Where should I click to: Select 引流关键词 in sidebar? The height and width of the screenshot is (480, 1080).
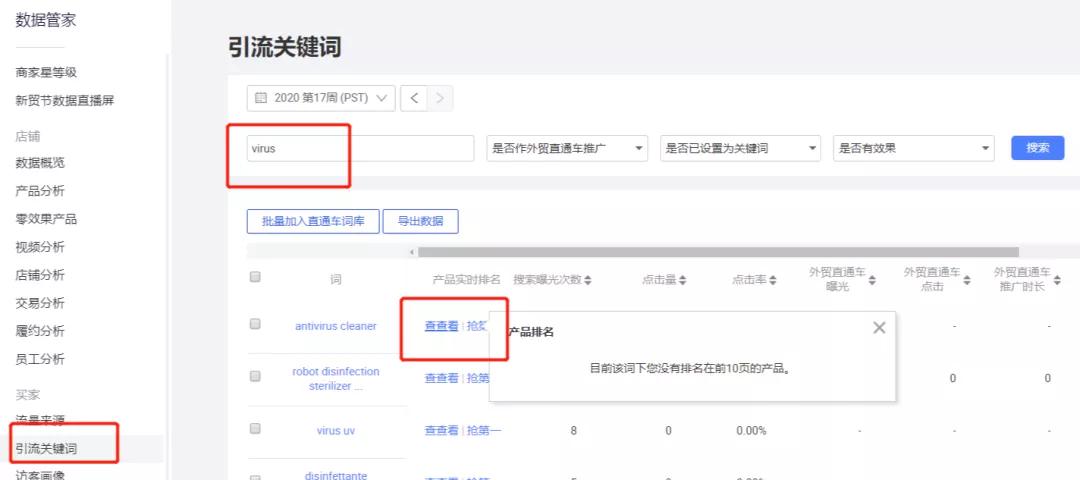(46, 449)
